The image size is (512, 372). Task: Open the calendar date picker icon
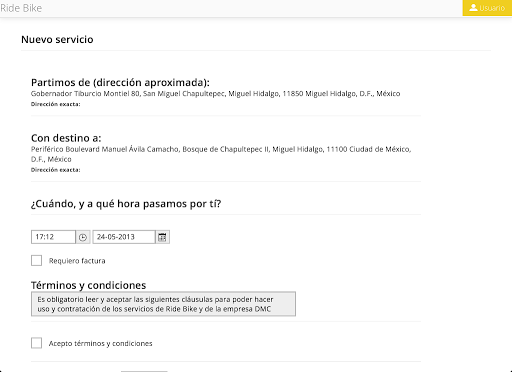[162, 237]
